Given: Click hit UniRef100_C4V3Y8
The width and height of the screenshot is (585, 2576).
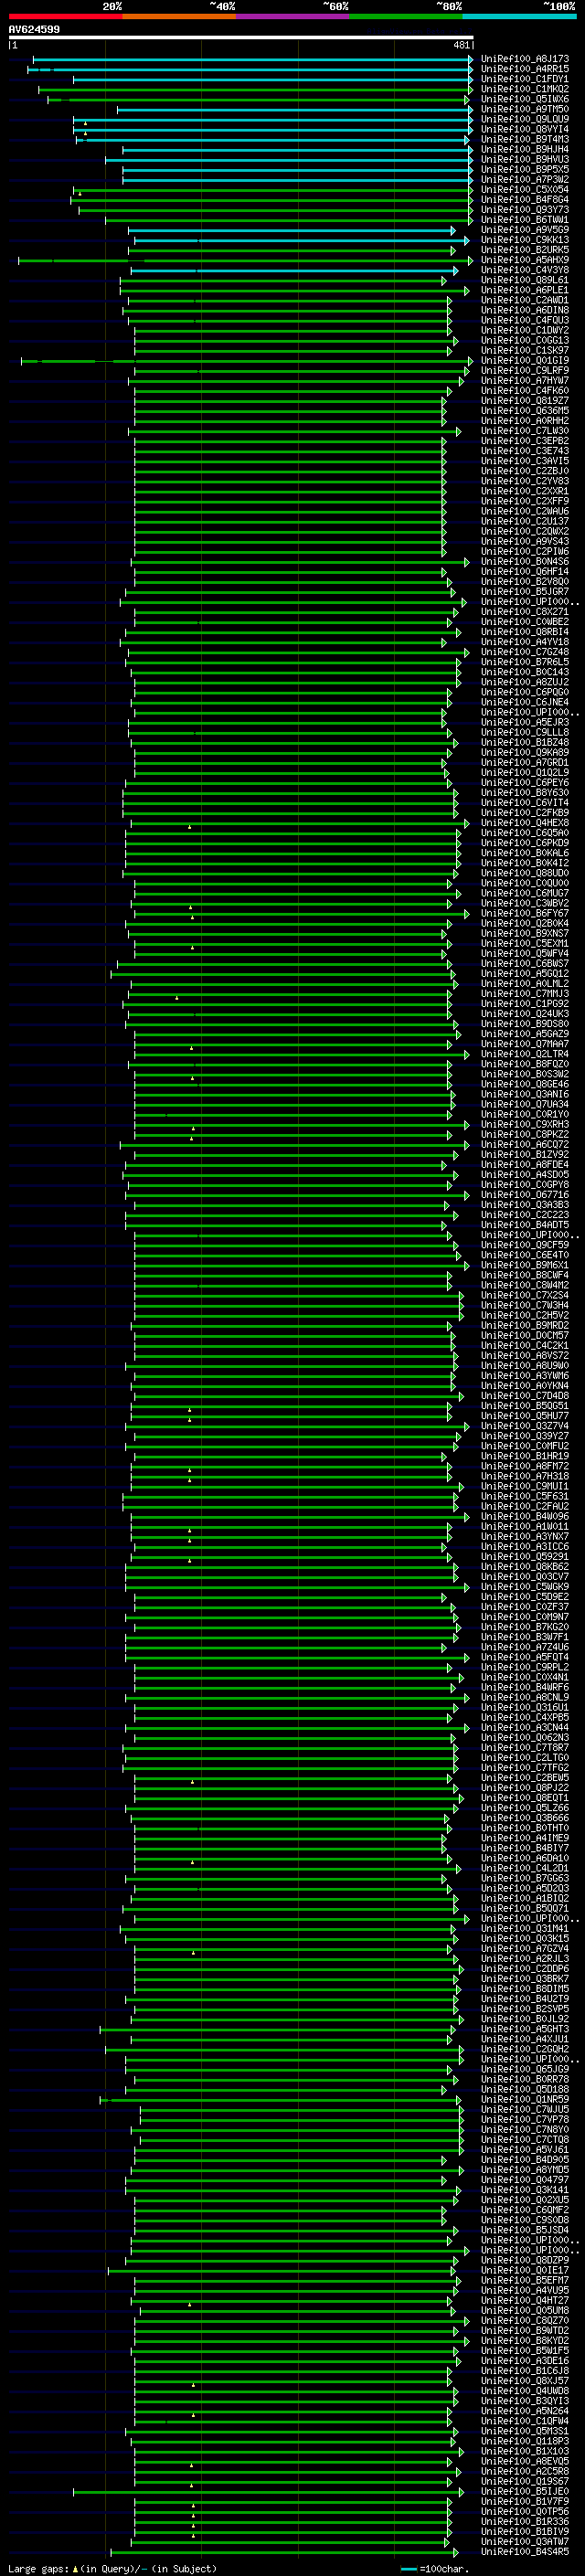Looking at the screenshot, I should 525,270.
